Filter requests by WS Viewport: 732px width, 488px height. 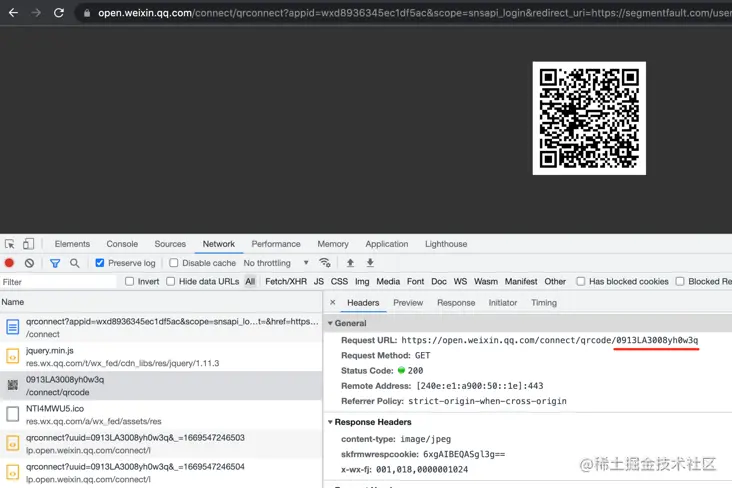(460, 281)
